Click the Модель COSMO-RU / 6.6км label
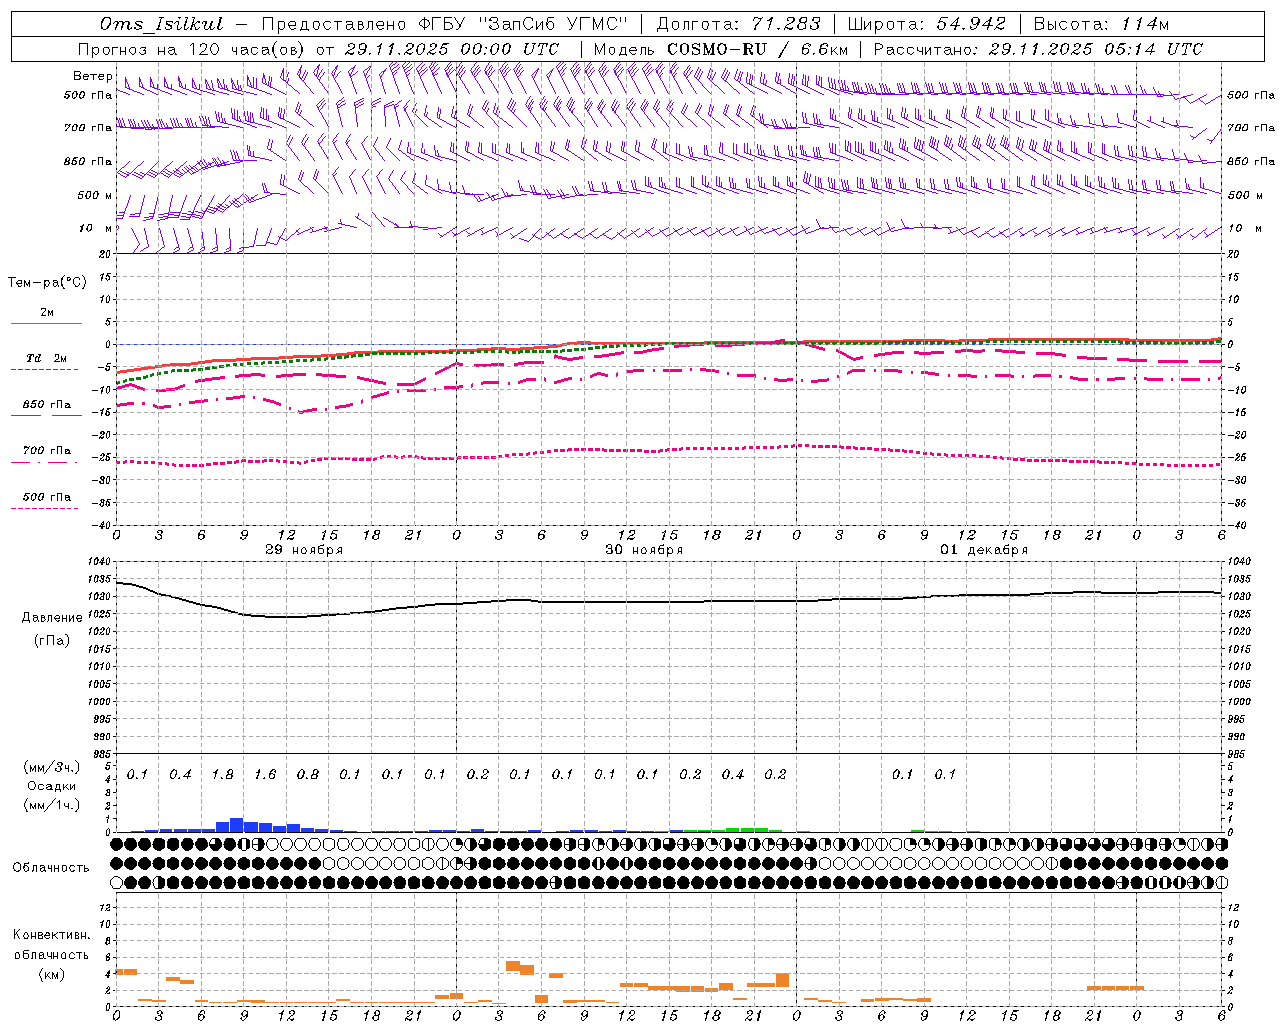The height and width of the screenshot is (1024, 1280). coord(720,49)
